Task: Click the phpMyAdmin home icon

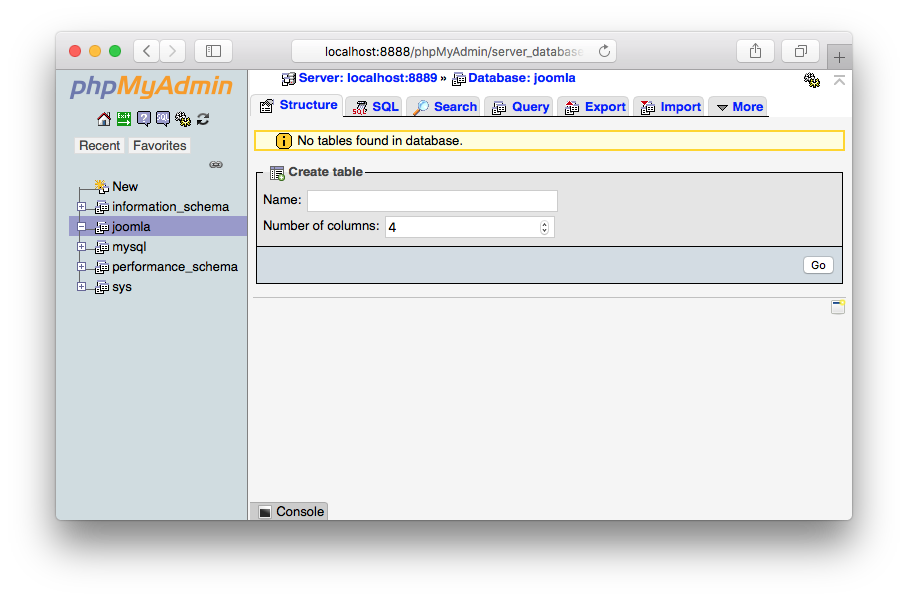Action: point(103,119)
